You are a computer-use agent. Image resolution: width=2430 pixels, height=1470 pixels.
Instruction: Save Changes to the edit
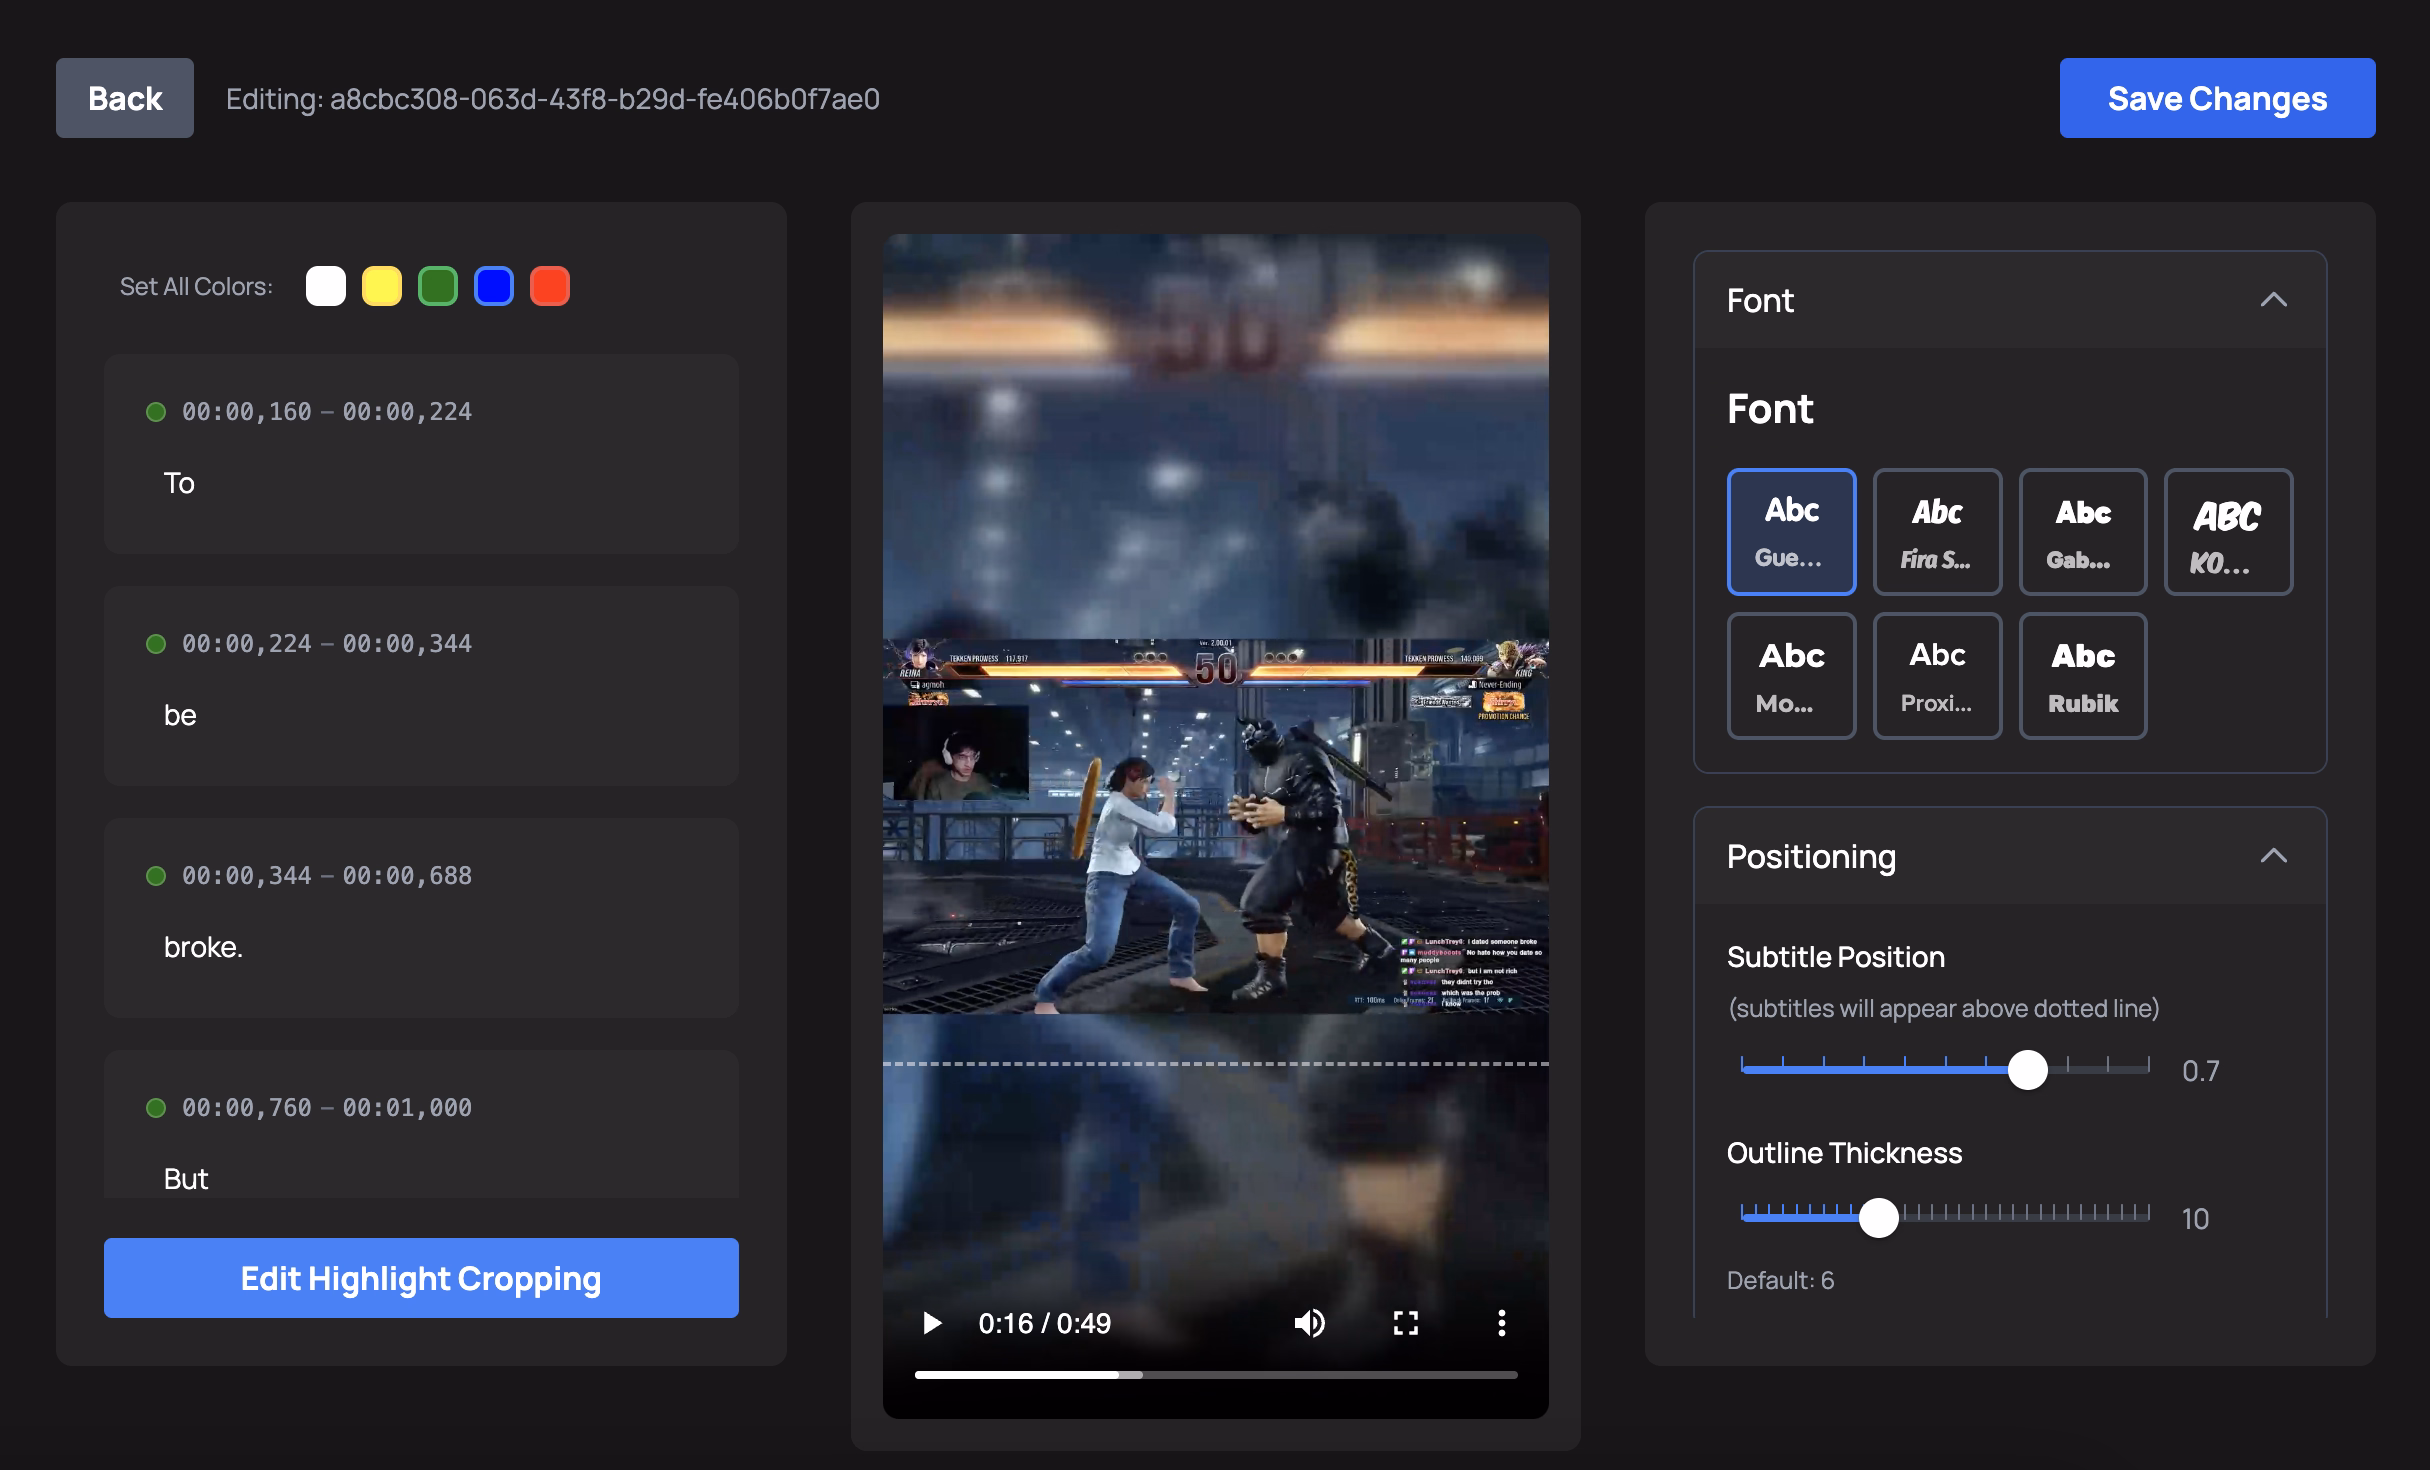(2217, 98)
